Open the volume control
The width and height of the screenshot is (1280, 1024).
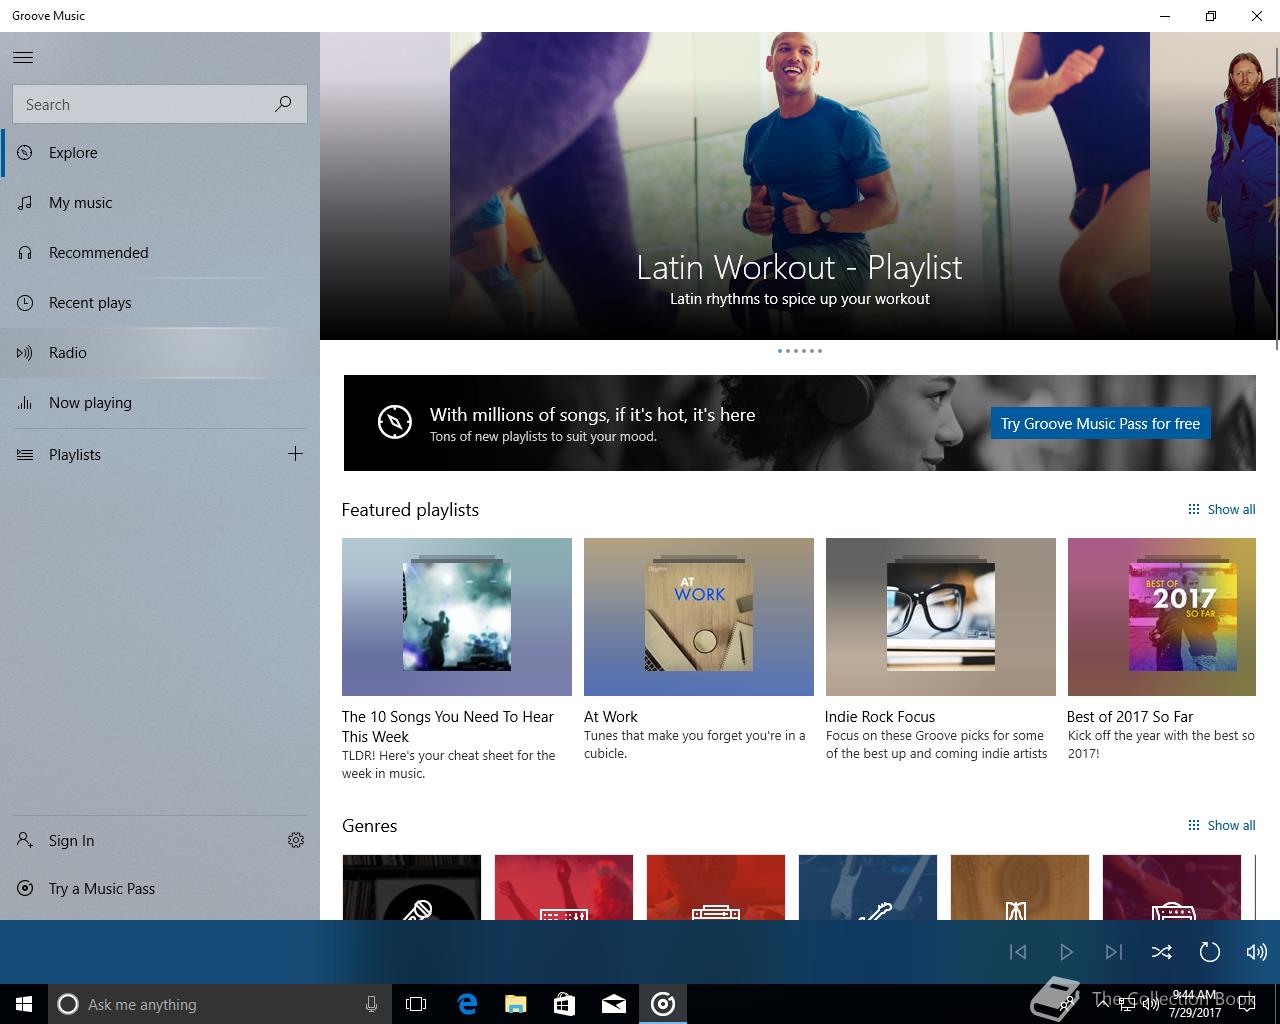pyautogui.click(x=1256, y=952)
